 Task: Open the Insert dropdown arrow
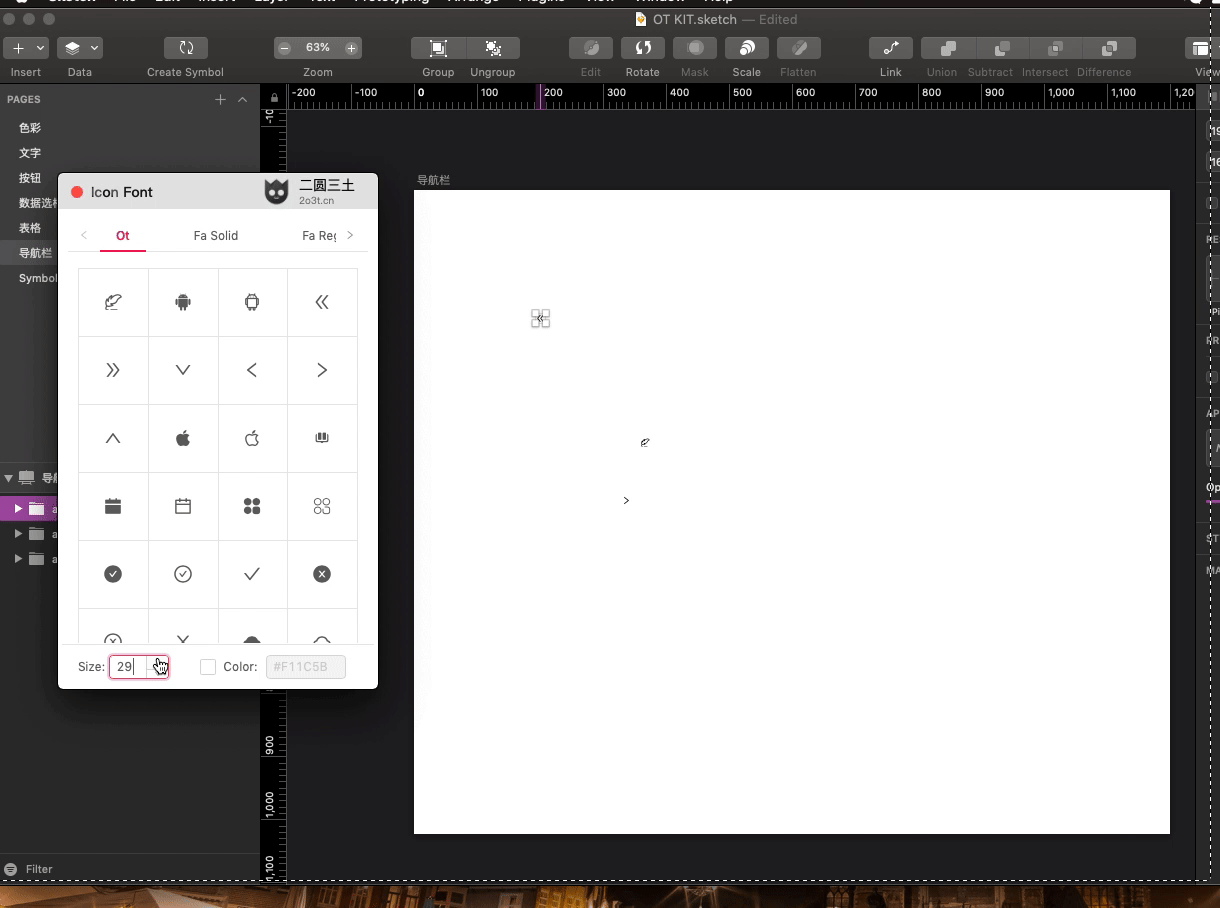(38, 47)
